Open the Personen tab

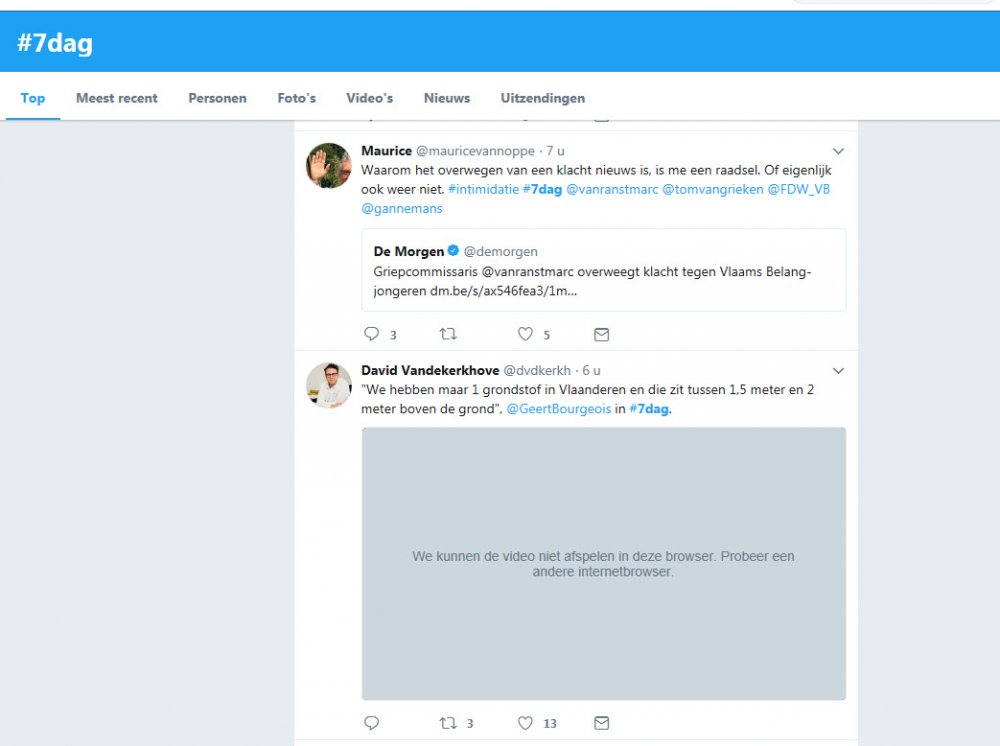pos(217,98)
